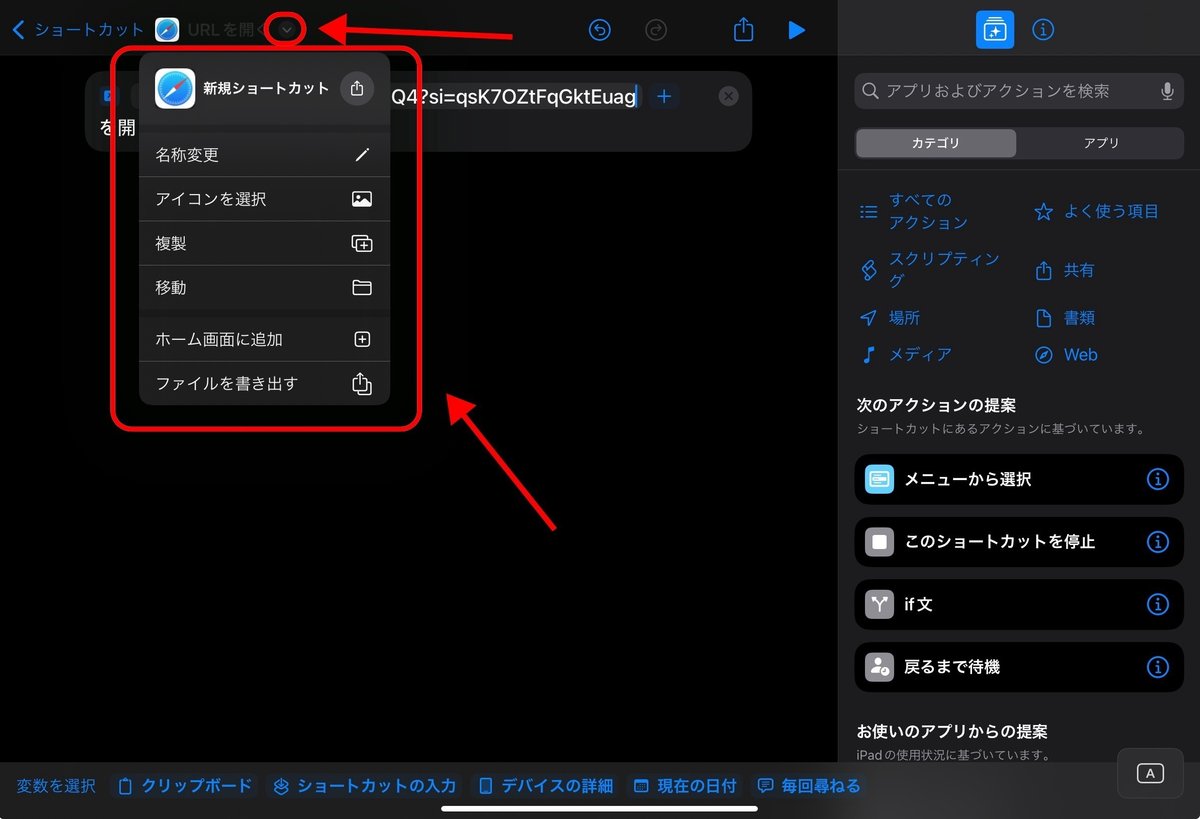
Task: Switch to the アプリ segment
Action: pyautogui.click(x=1101, y=143)
